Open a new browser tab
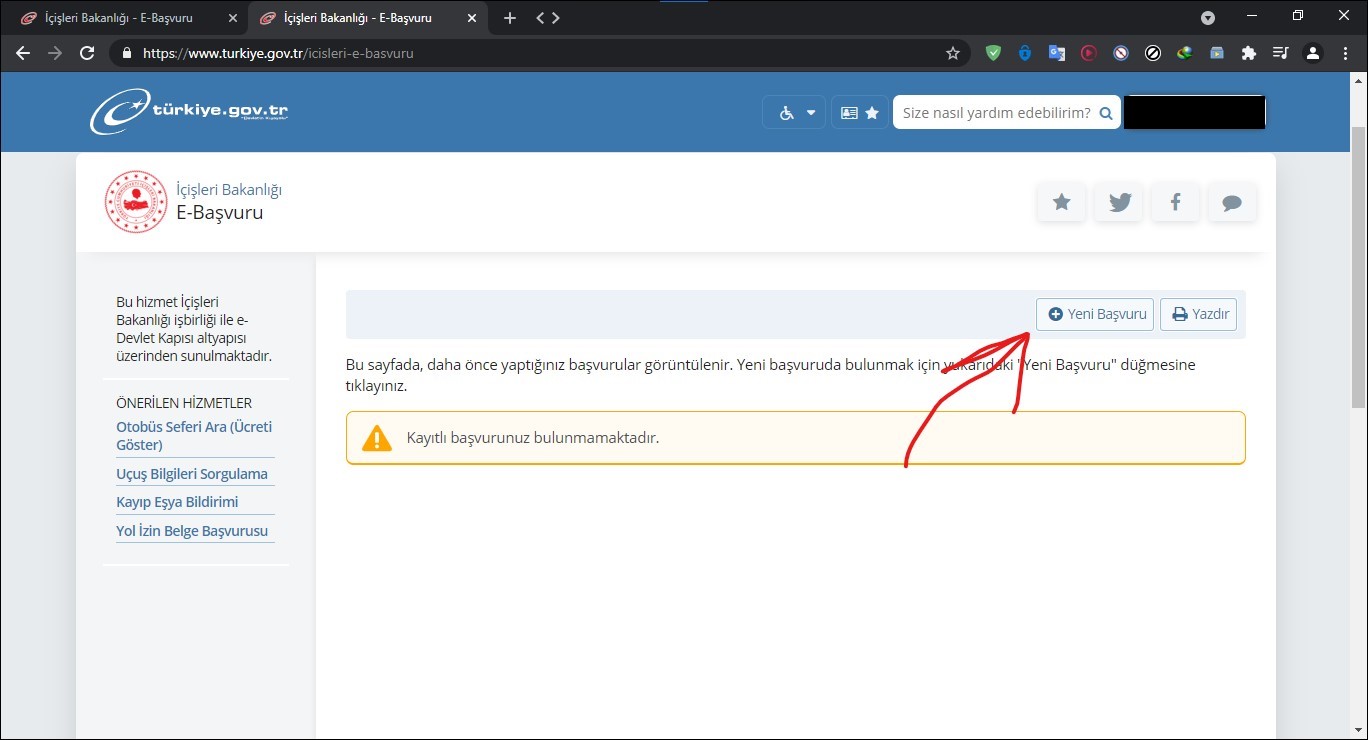This screenshot has width=1368, height=740. [509, 18]
